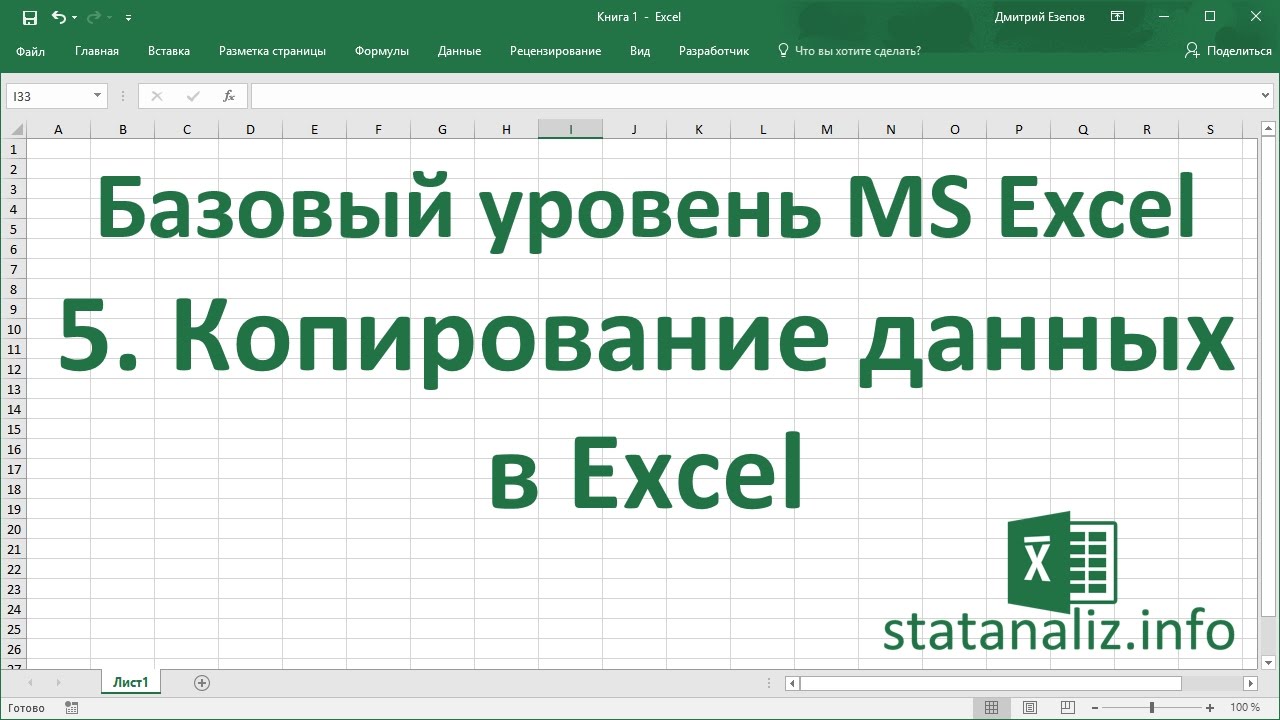Viewport: 1280px width, 720px height.
Task: Click the 'Что вы хотите сделать?' search field
Action: pyautogui.click(x=849, y=51)
